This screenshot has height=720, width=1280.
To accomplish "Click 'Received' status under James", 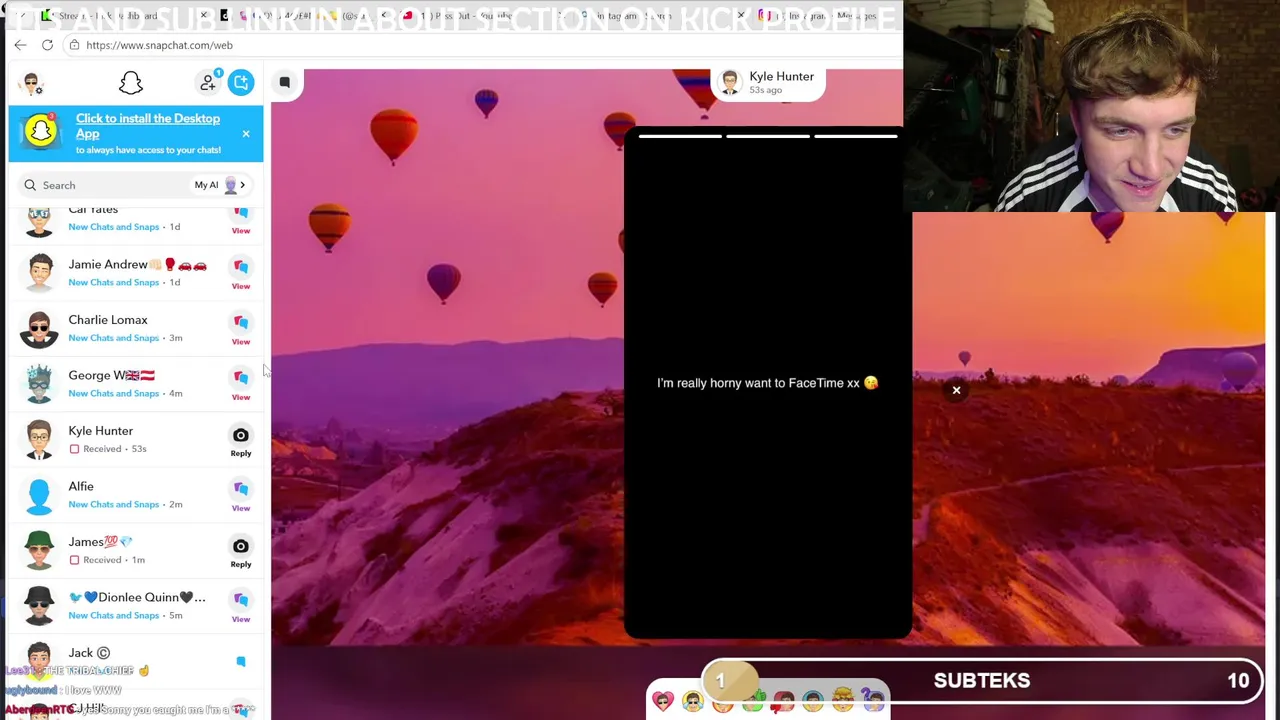I will 102,560.
